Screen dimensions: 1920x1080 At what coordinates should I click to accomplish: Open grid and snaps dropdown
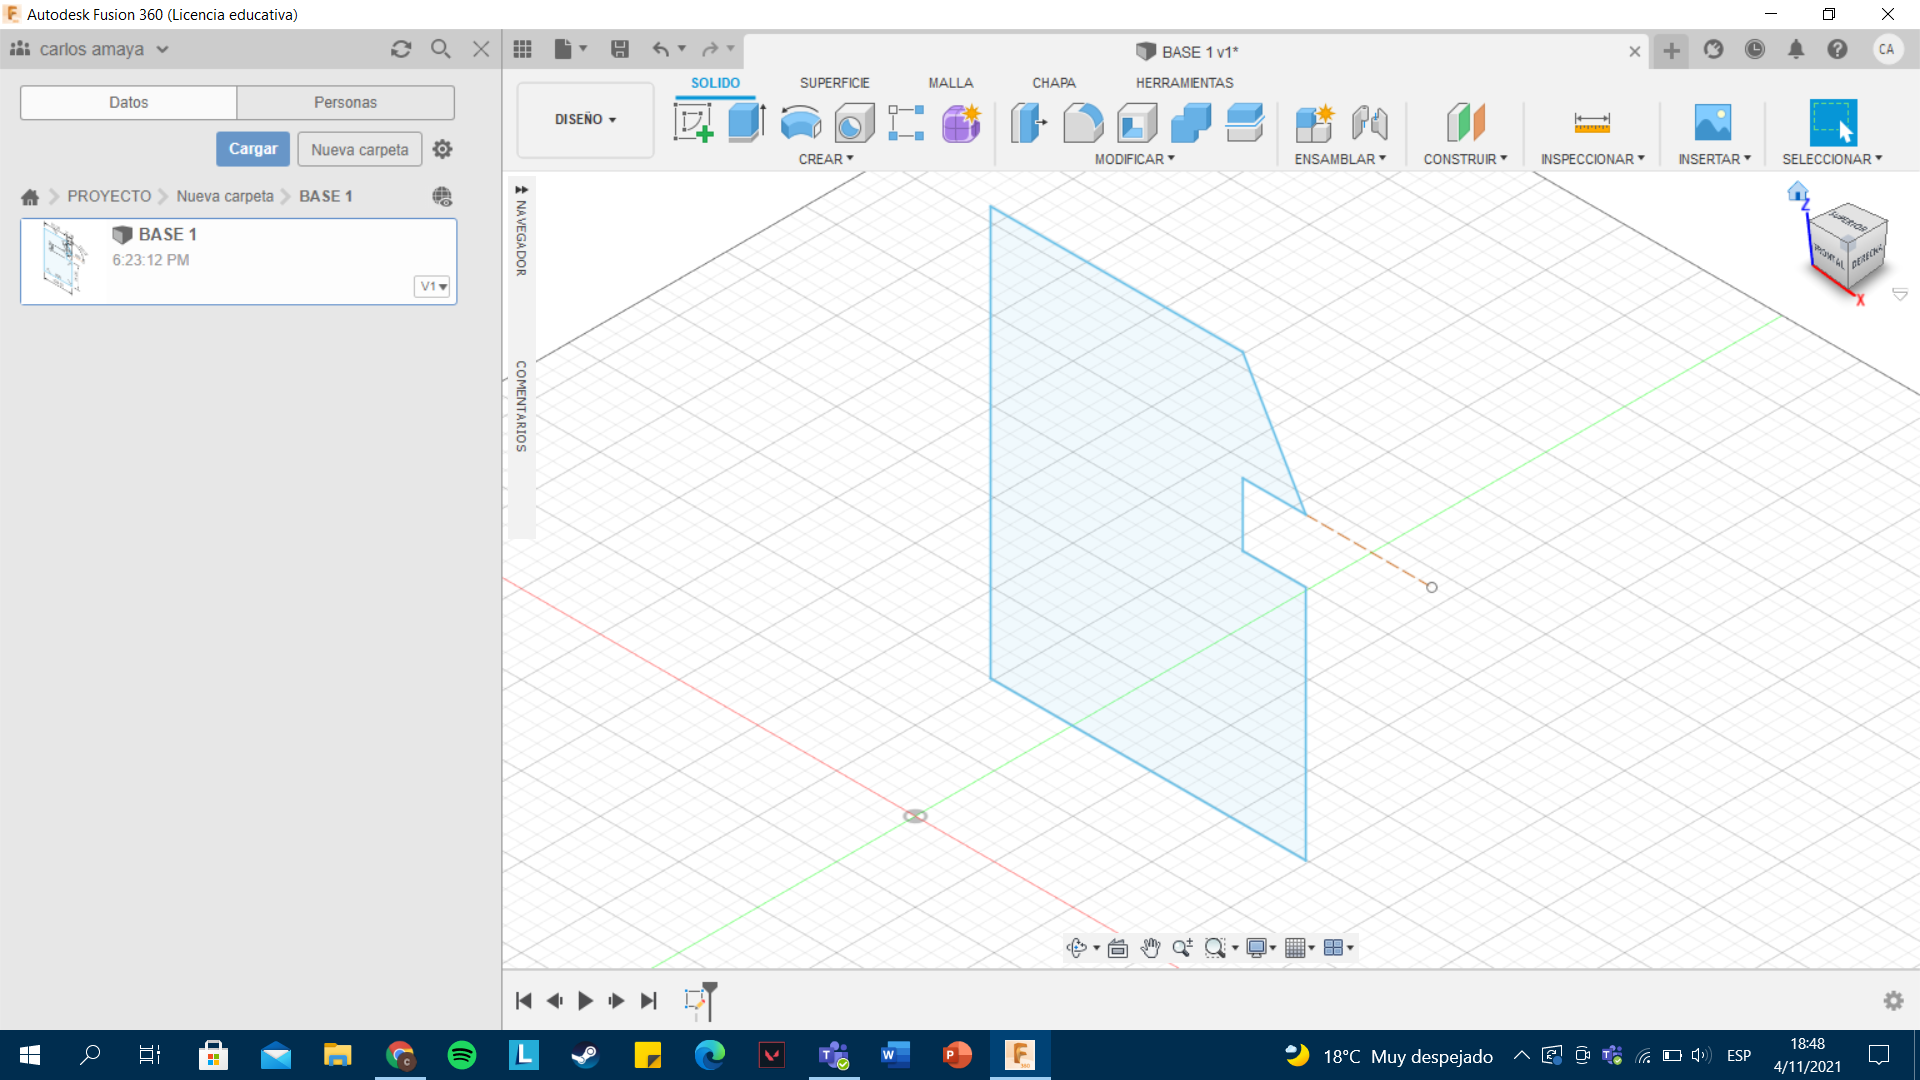[1299, 948]
